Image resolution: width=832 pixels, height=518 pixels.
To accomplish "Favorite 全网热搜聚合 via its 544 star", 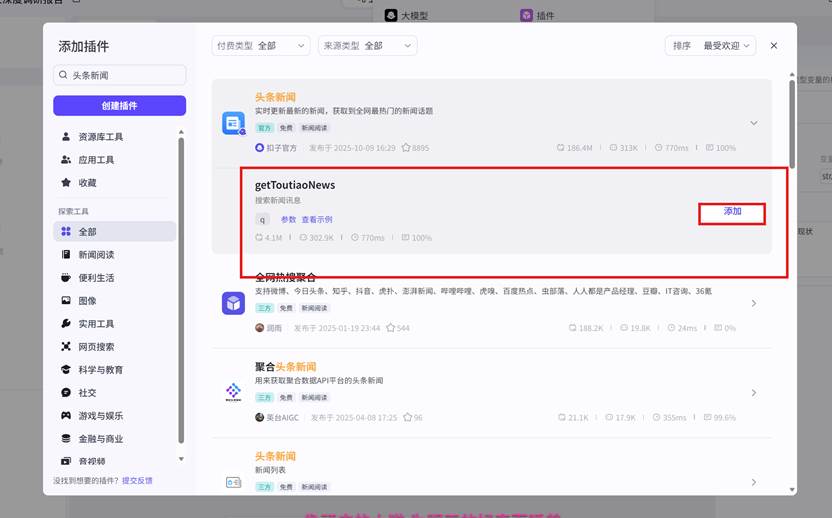I will pyautogui.click(x=391, y=327).
